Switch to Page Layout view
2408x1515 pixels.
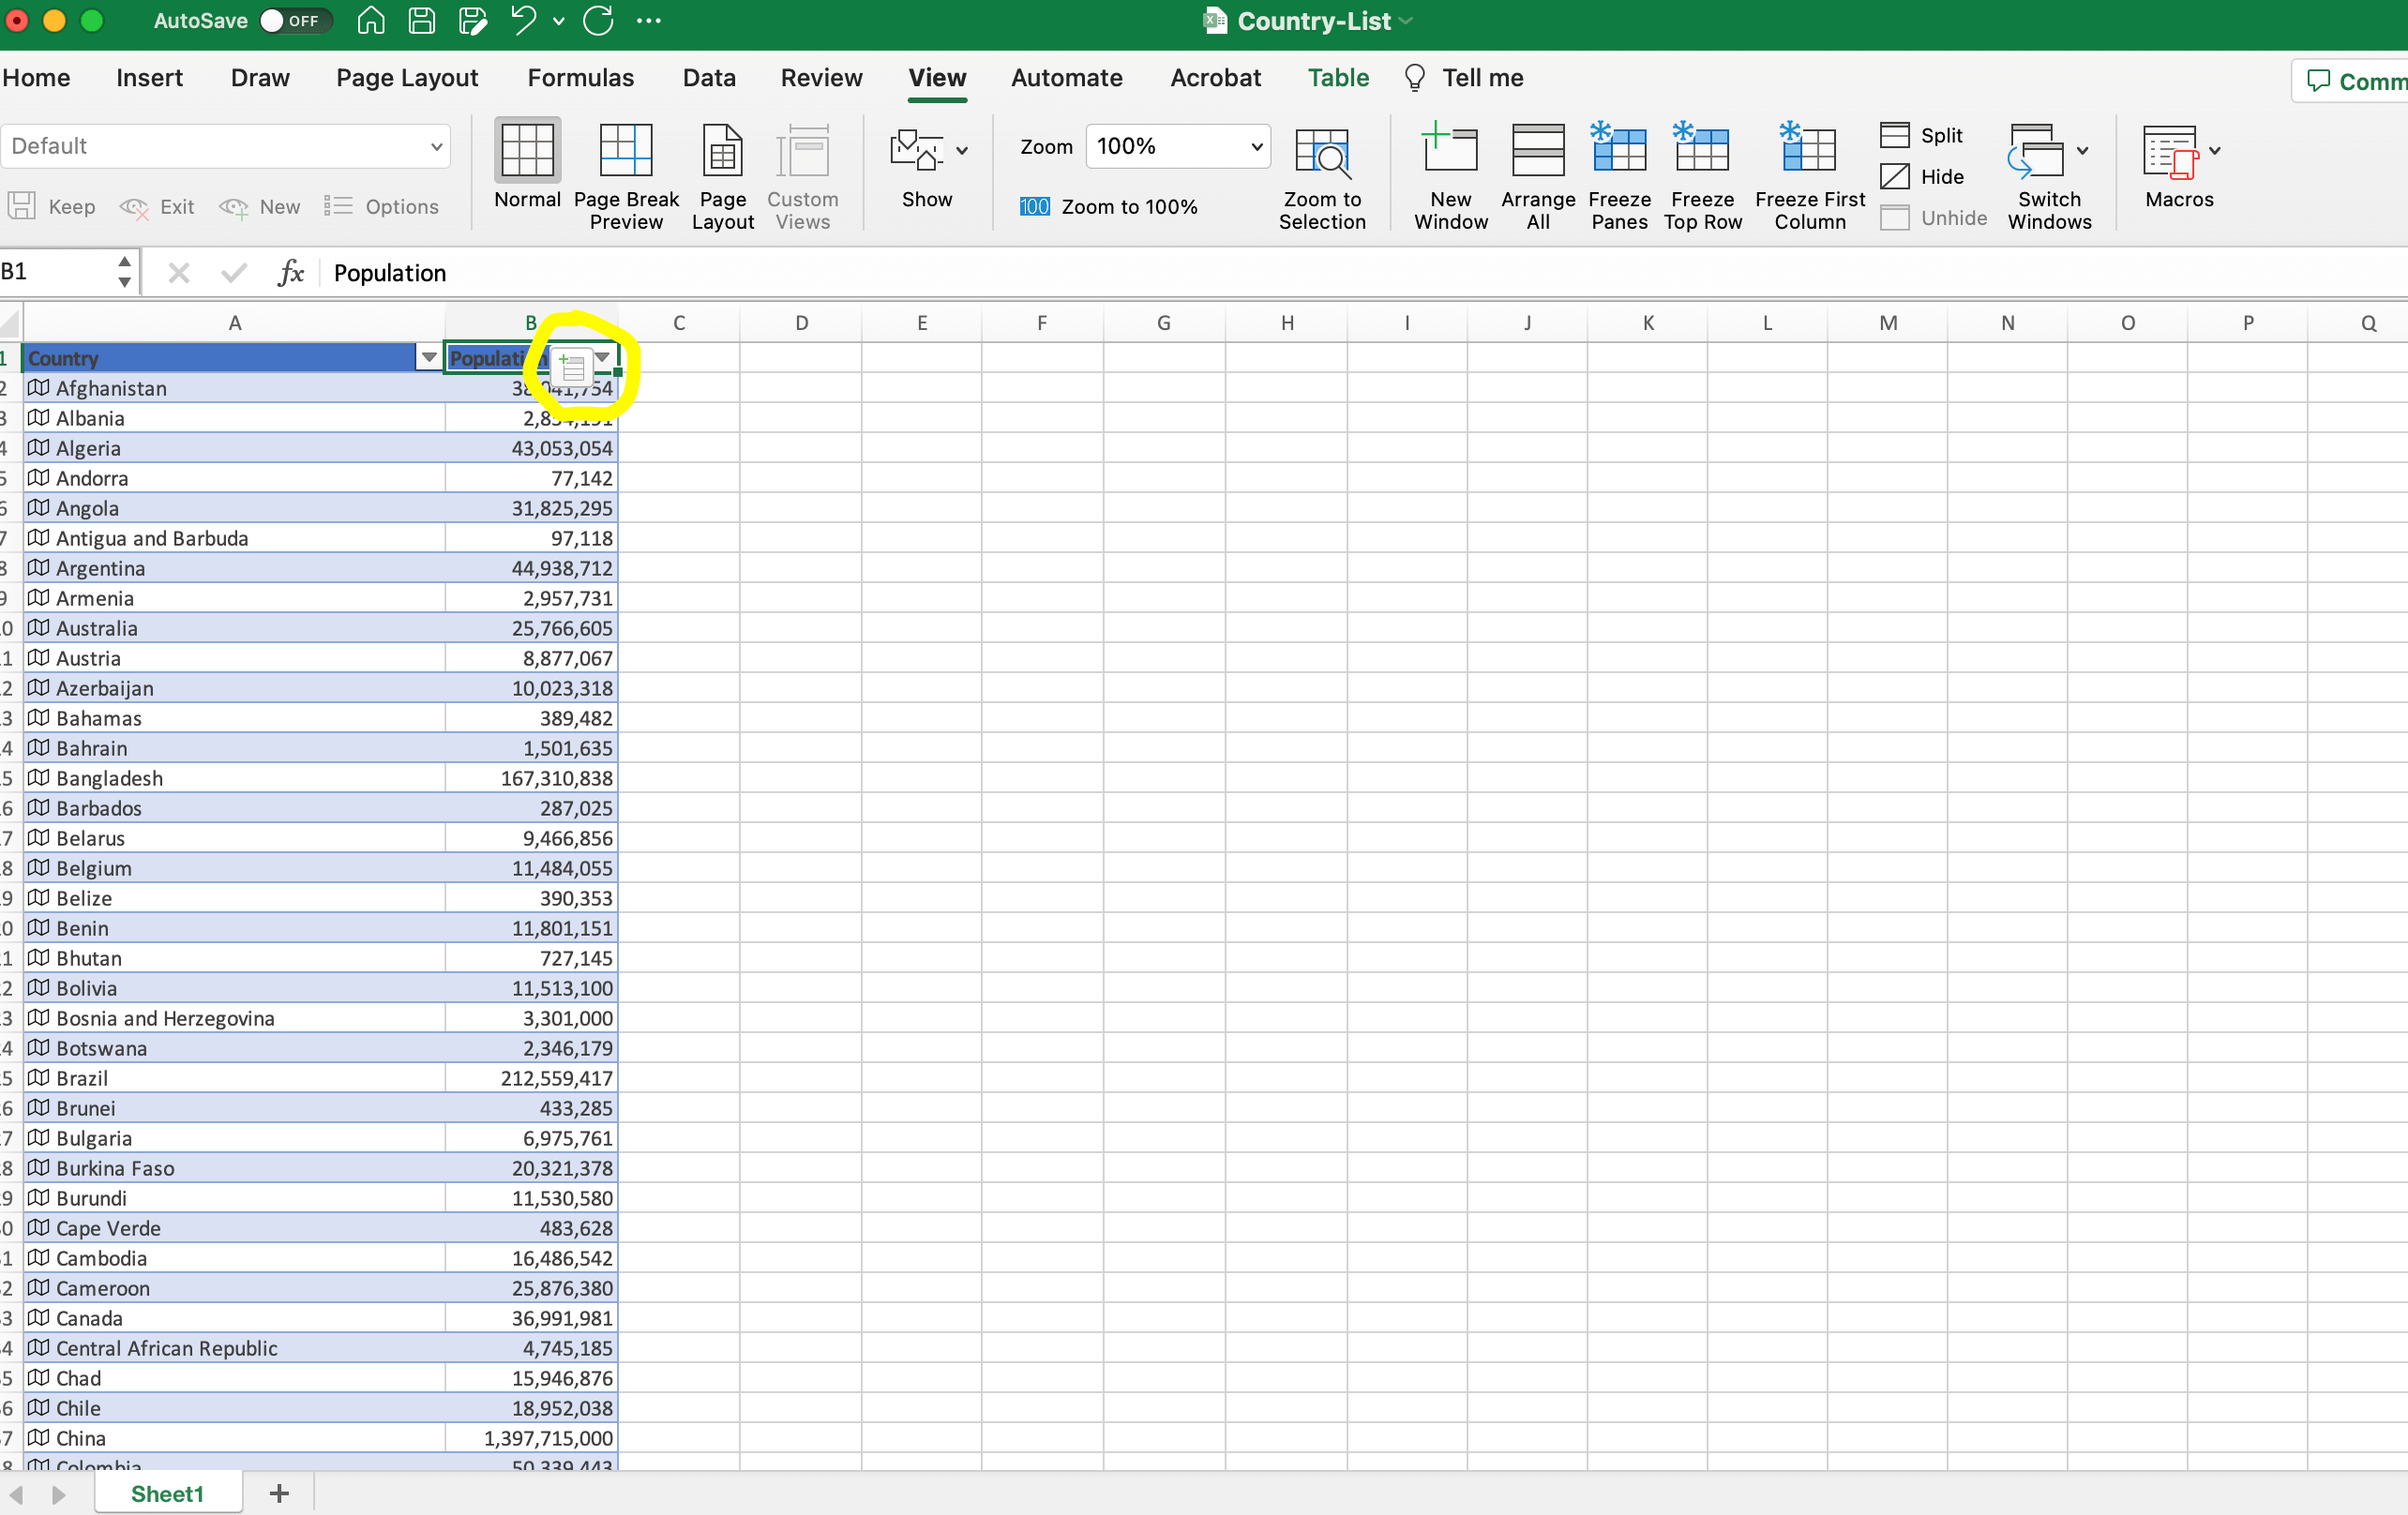point(722,170)
